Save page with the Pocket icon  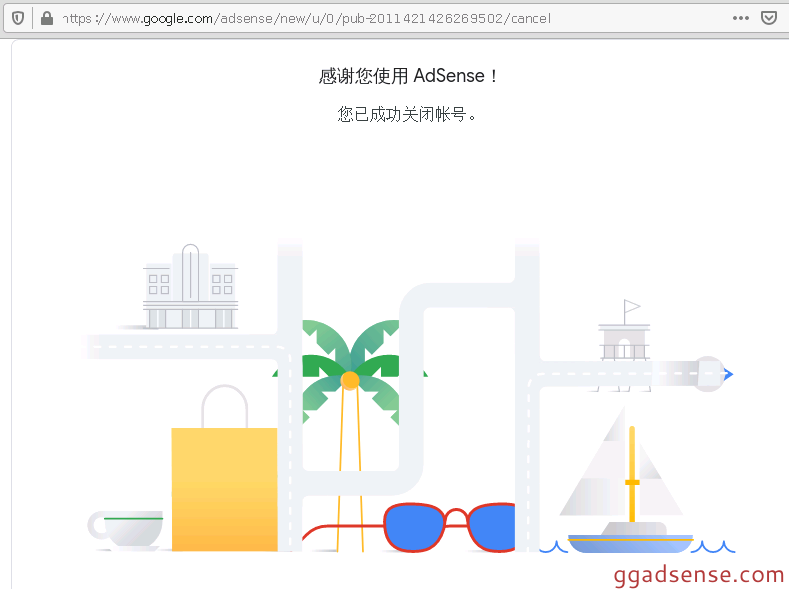768,19
